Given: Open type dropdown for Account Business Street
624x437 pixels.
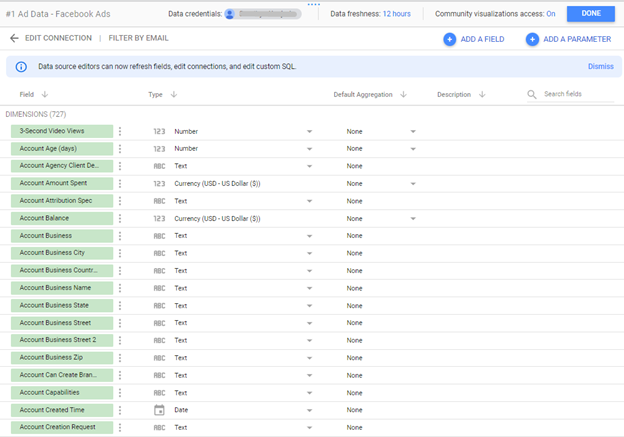Looking at the screenshot, I should pos(309,323).
